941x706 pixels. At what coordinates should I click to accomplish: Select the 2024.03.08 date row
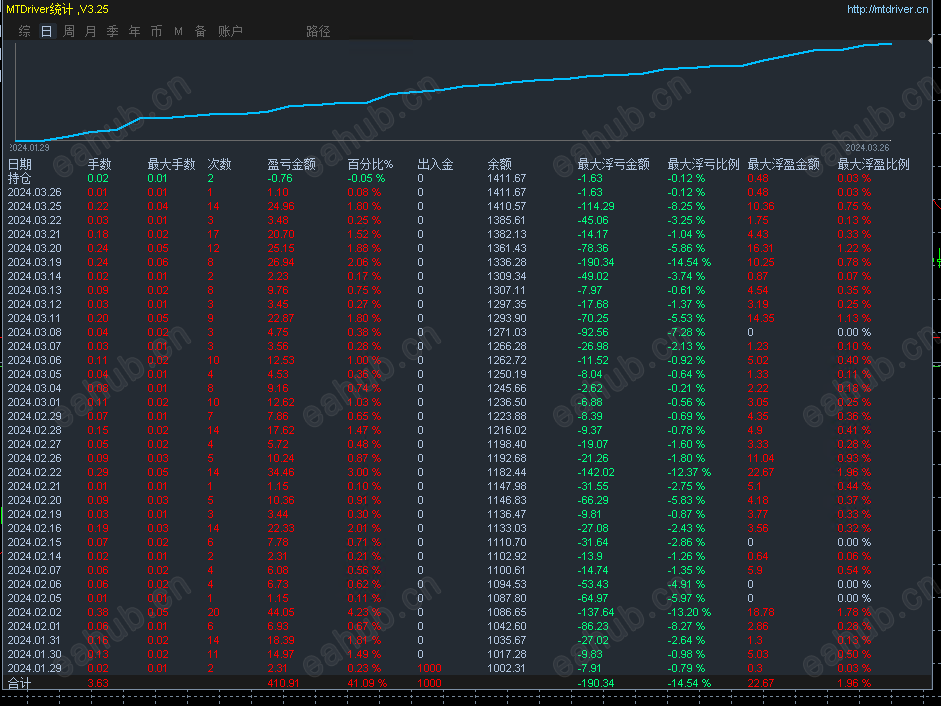coord(34,333)
